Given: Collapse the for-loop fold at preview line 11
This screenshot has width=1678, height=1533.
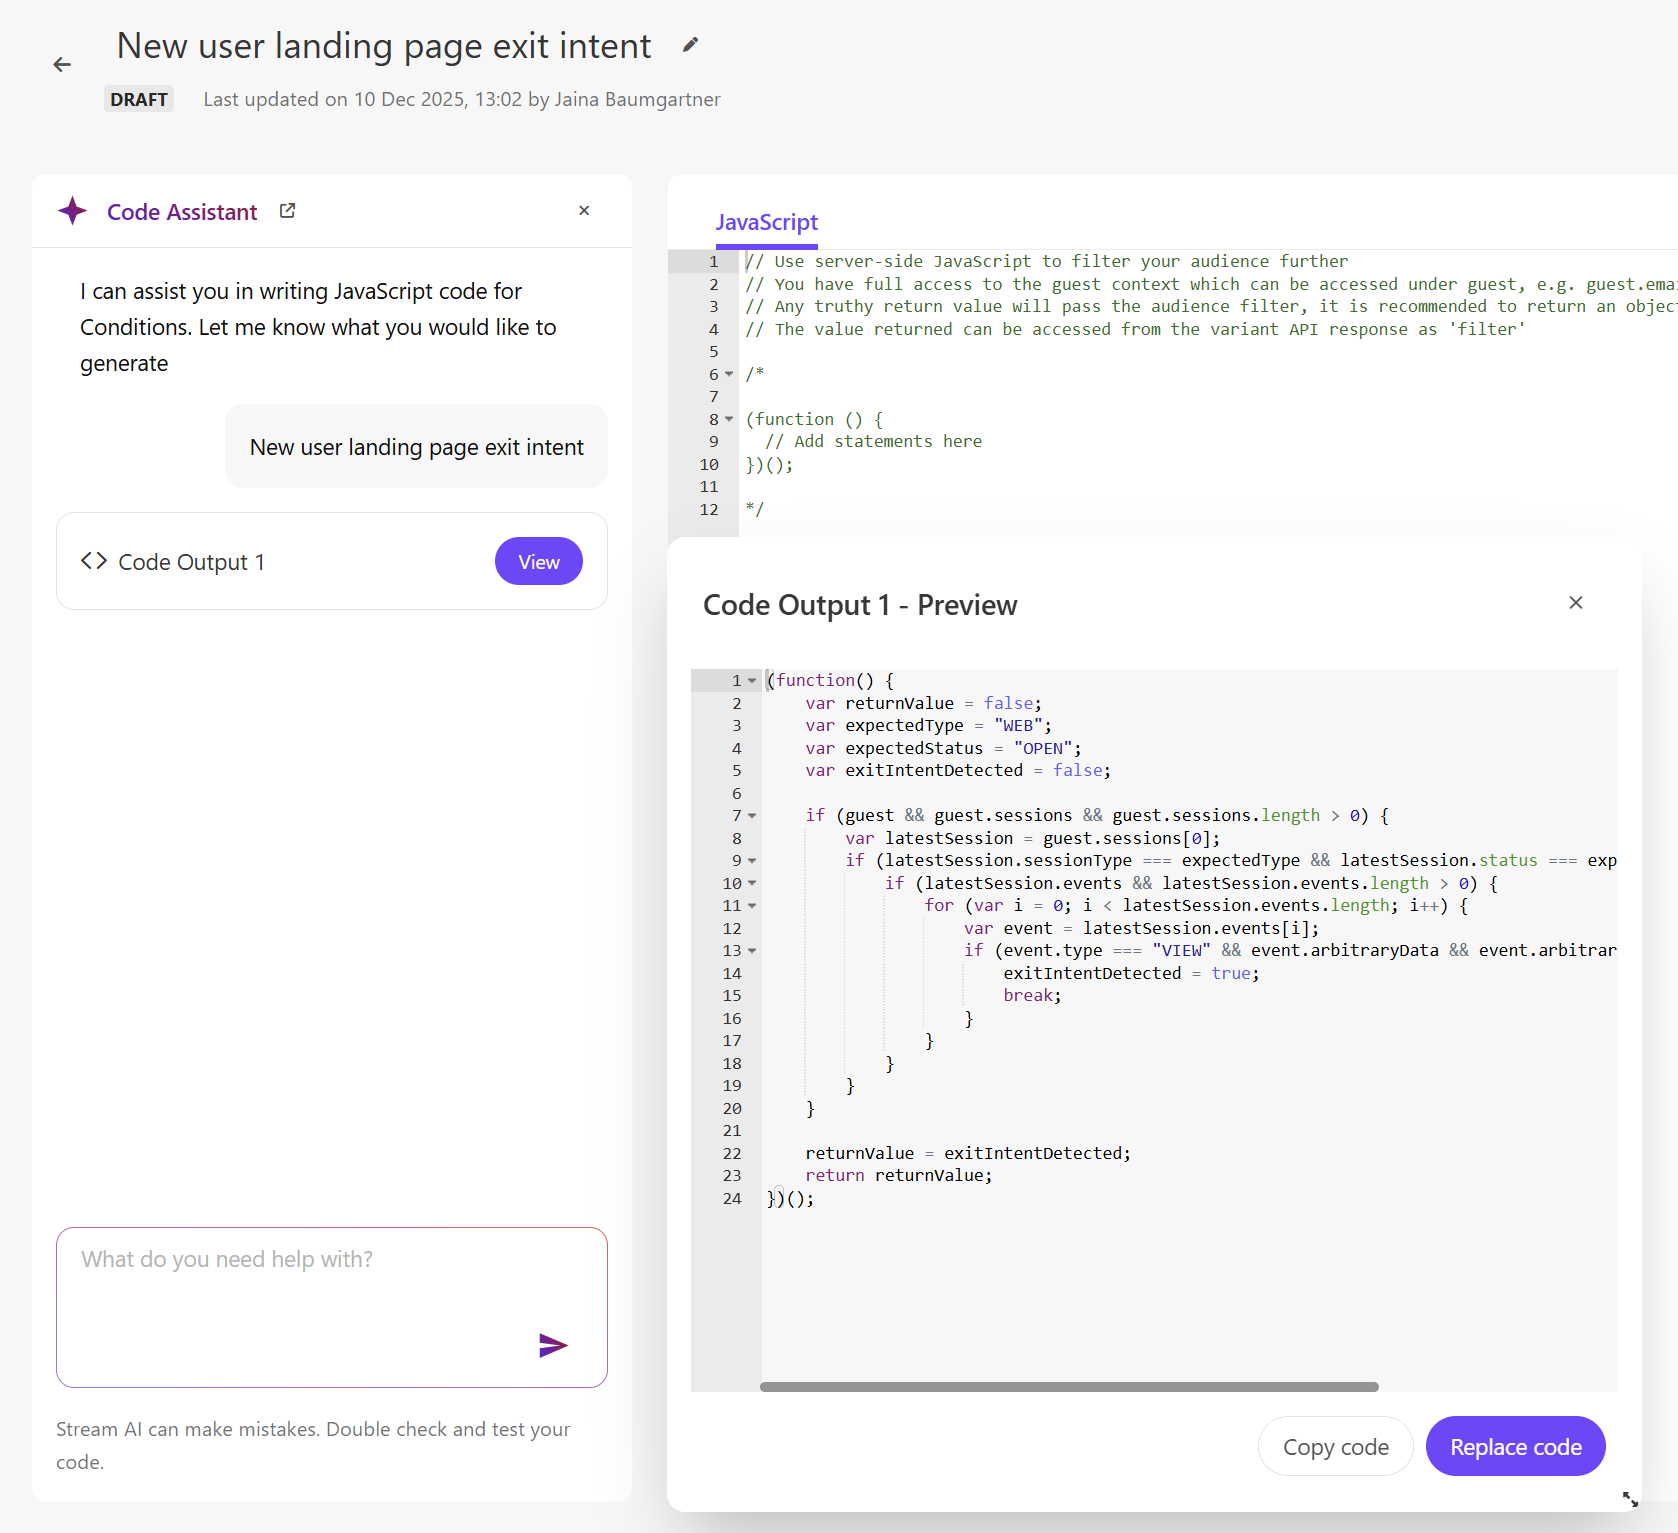Looking at the screenshot, I should coord(752,906).
